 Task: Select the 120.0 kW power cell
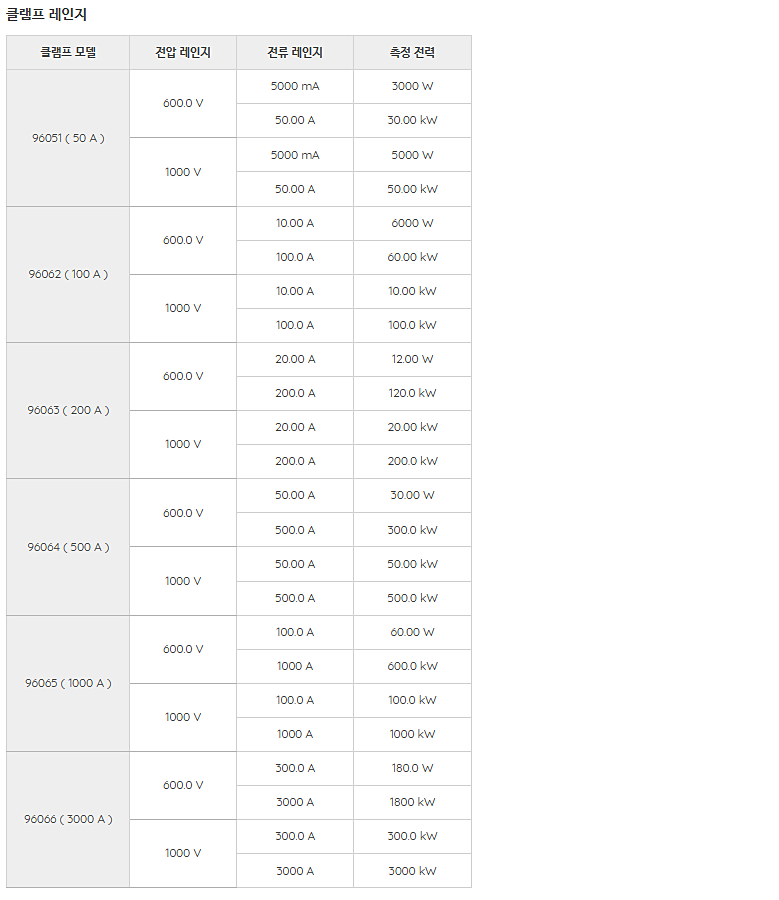[412, 393]
